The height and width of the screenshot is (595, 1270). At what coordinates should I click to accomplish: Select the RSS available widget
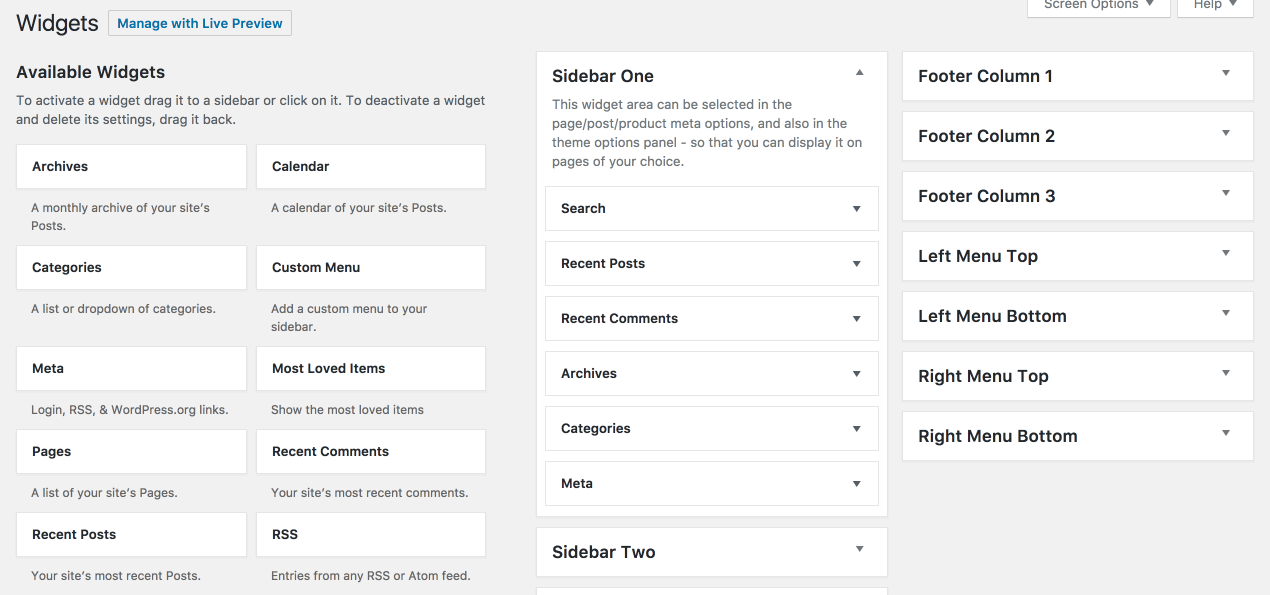coord(371,534)
